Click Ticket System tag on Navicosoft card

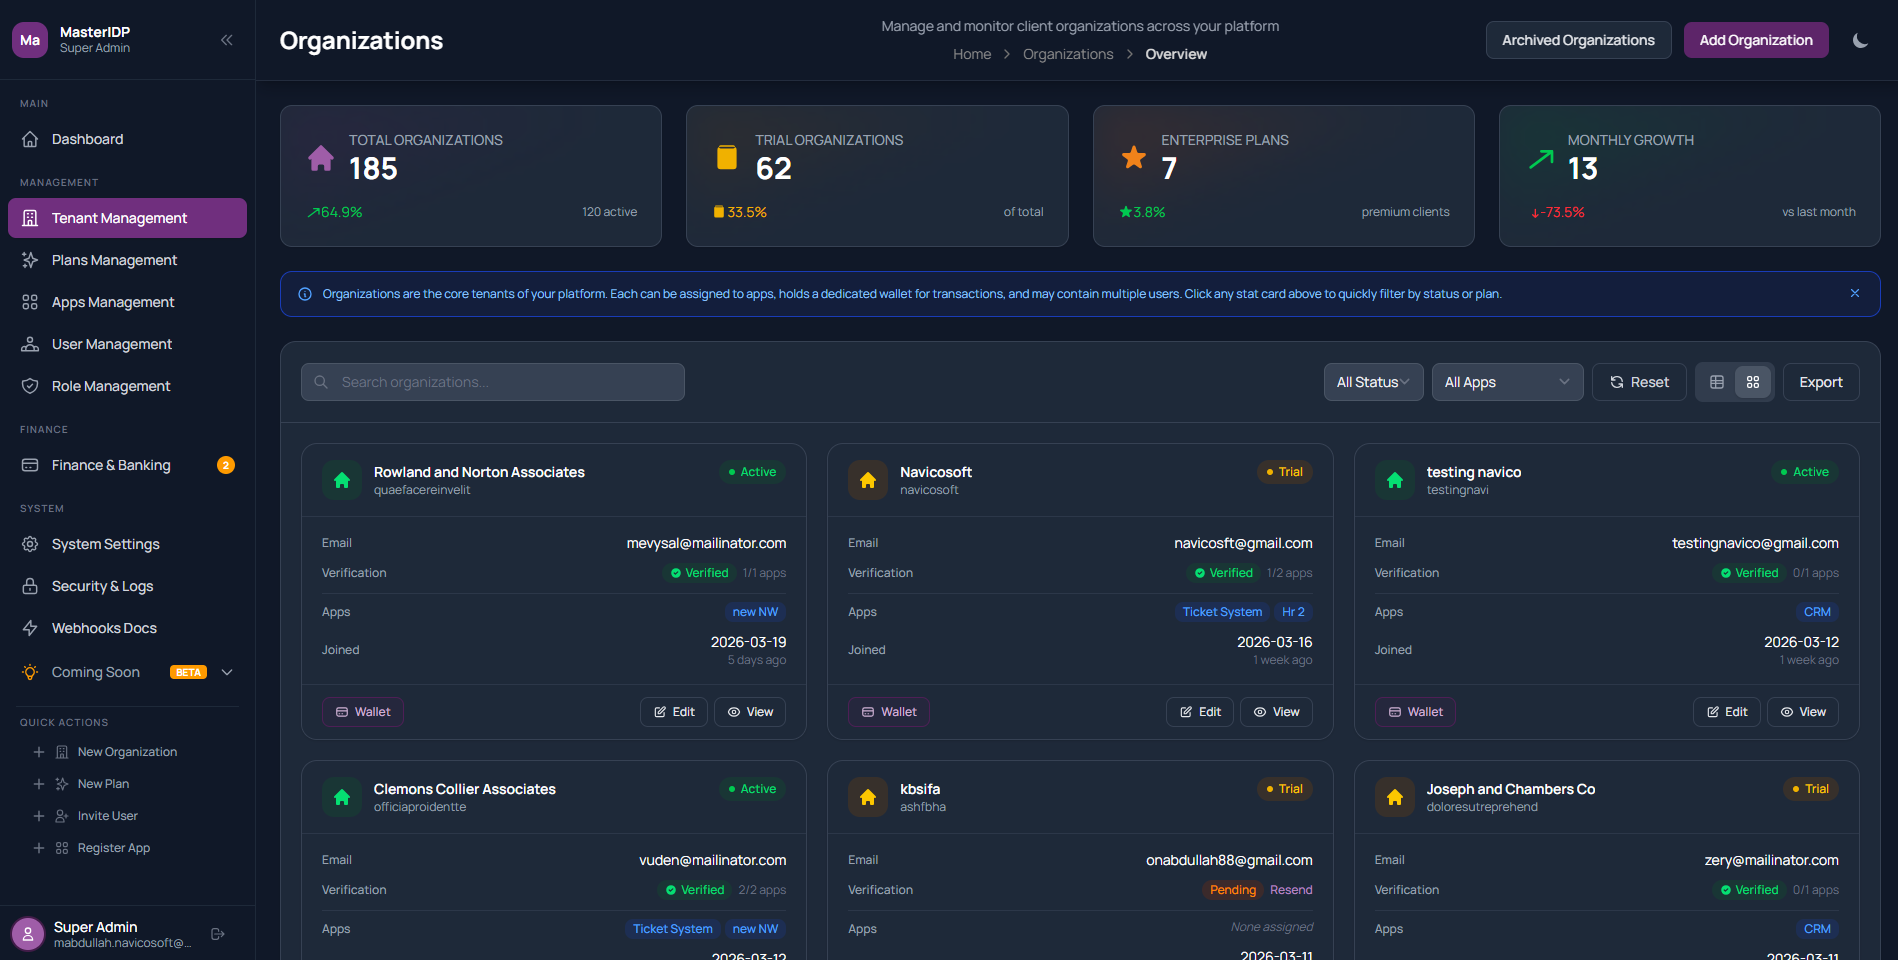point(1222,612)
